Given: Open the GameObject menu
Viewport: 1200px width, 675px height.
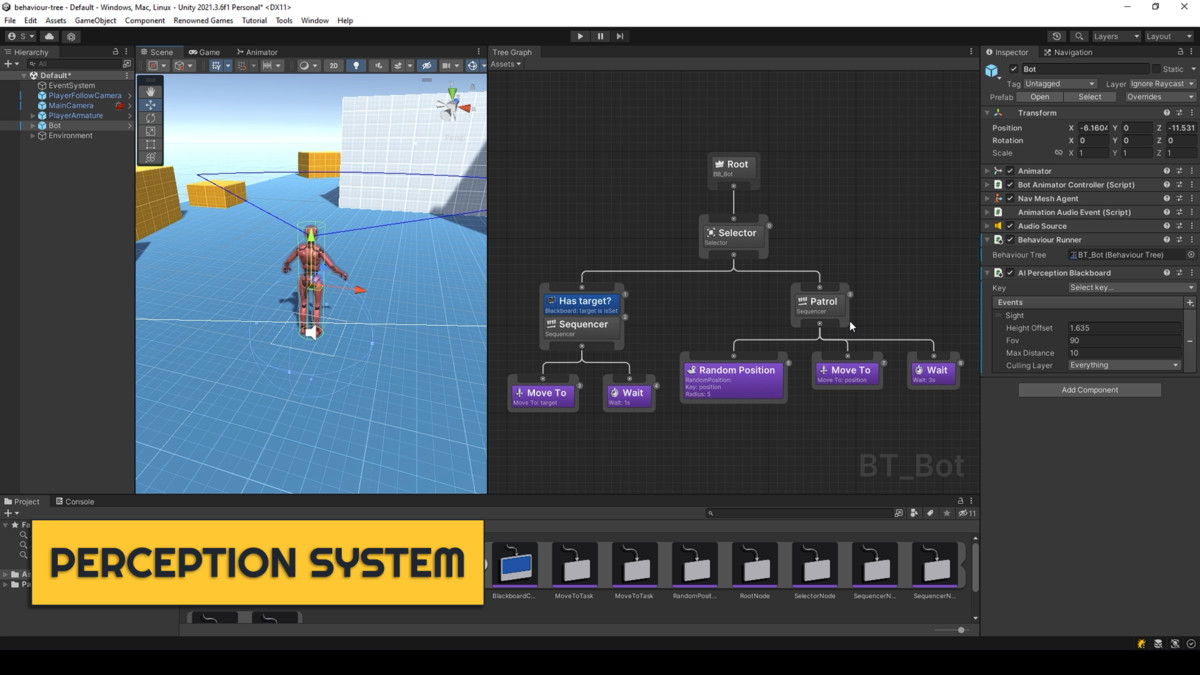Looking at the screenshot, I should pos(95,19).
